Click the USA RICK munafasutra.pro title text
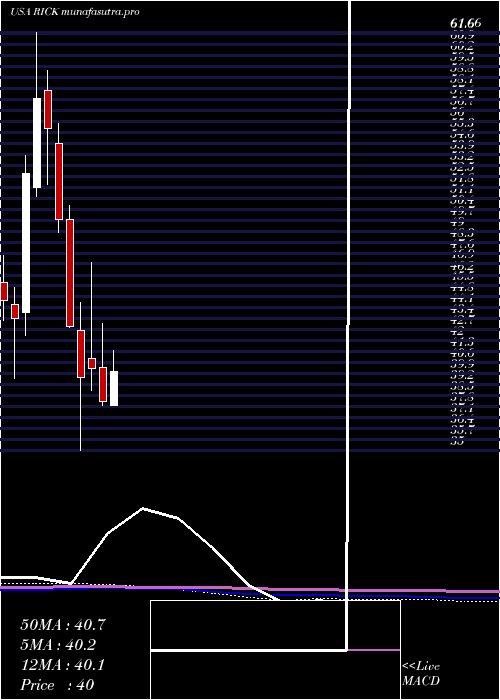Image resolution: width=500 pixels, height=700 pixels. (x=75, y=12)
